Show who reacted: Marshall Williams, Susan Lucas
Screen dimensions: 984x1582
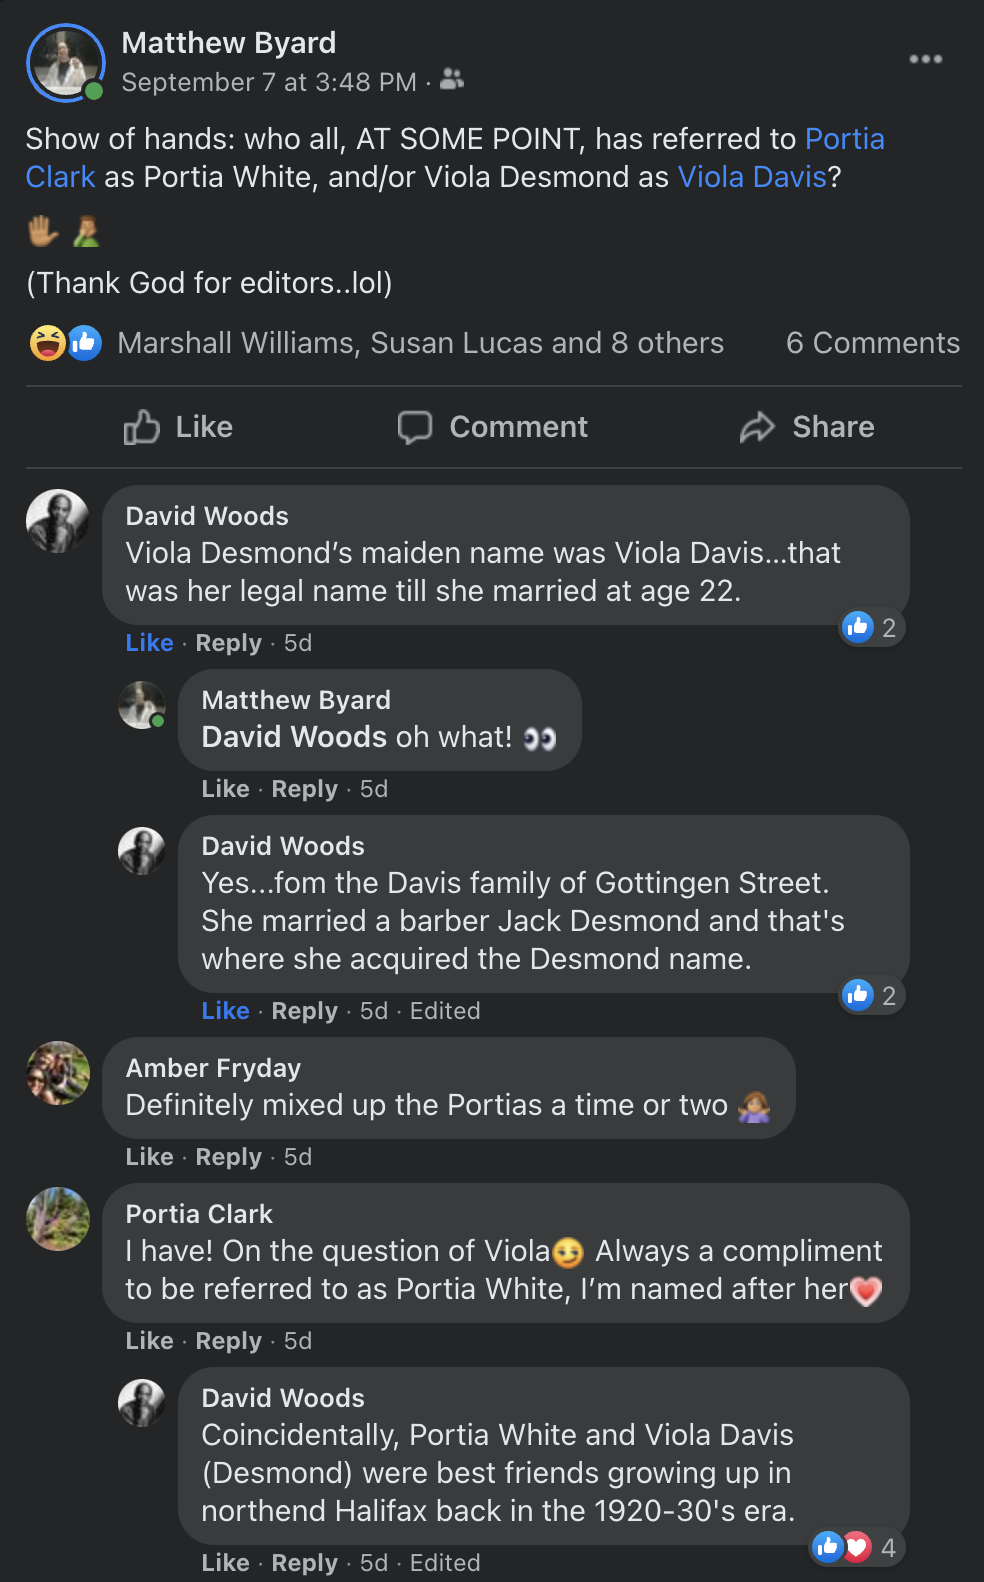(420, 343)
